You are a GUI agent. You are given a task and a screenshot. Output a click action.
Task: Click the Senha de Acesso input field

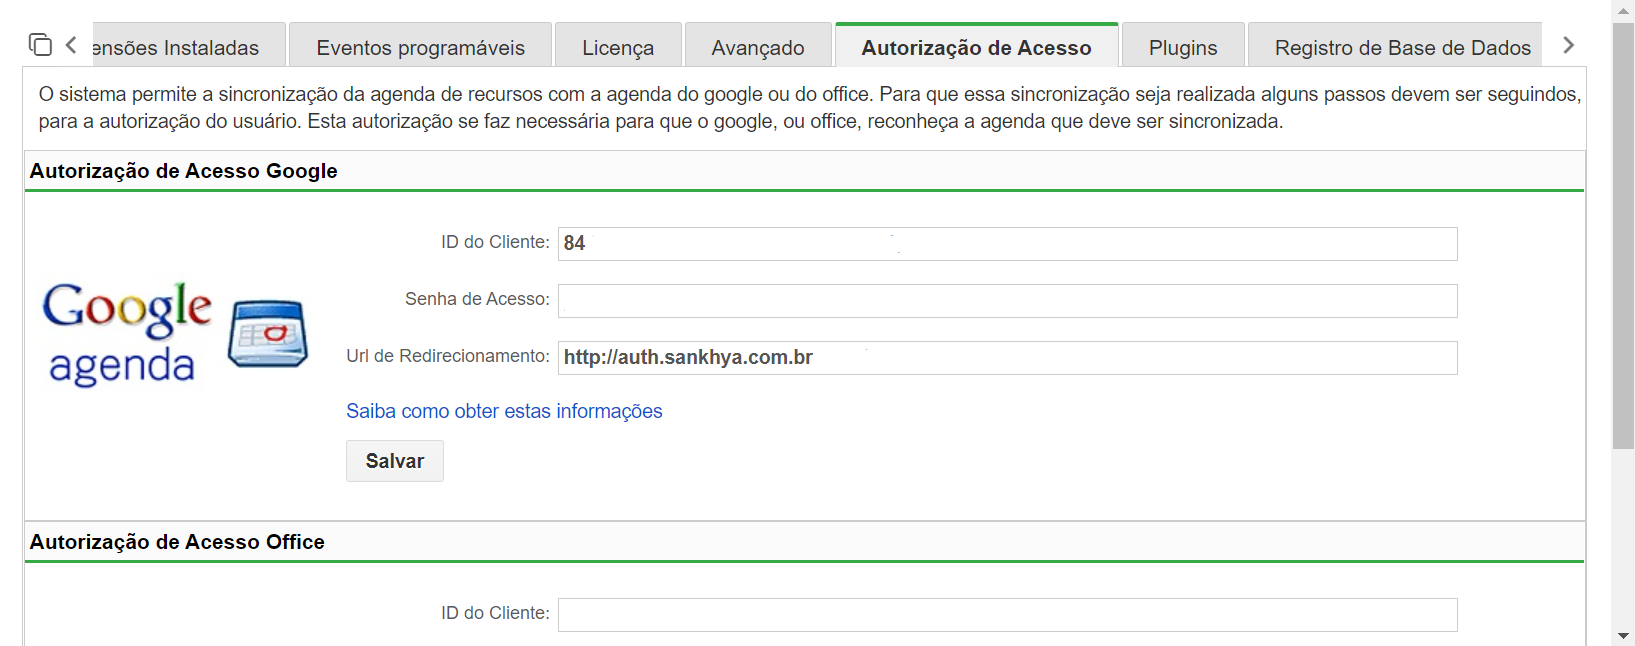point(1008,301)
